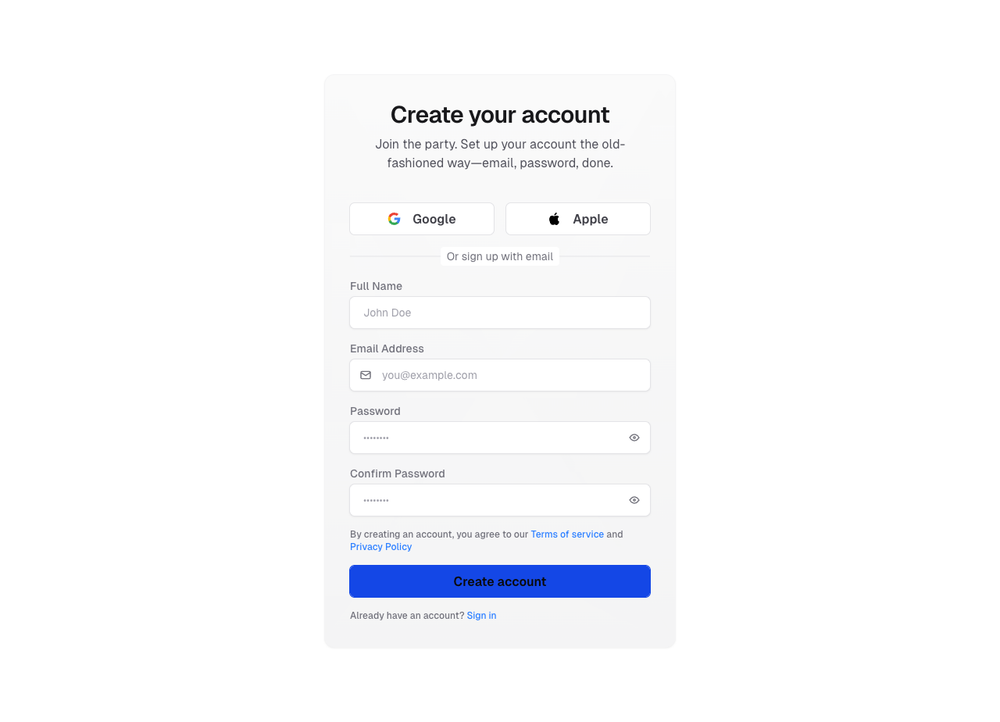This screenshot has width=1000, height=722.
Task: Click the Create your account heading
Action: point(500,115)
